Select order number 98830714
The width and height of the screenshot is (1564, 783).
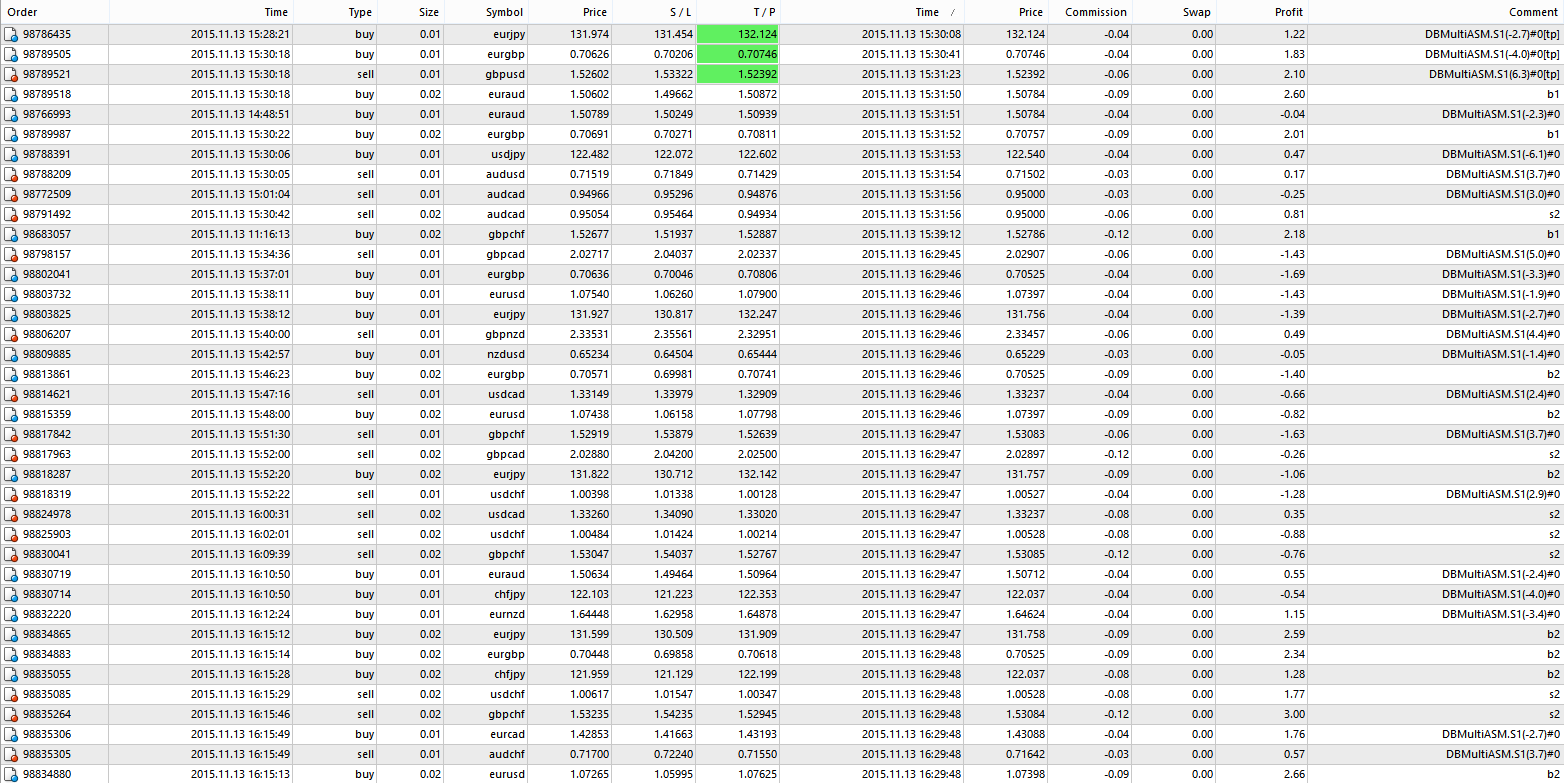point(47,594)
